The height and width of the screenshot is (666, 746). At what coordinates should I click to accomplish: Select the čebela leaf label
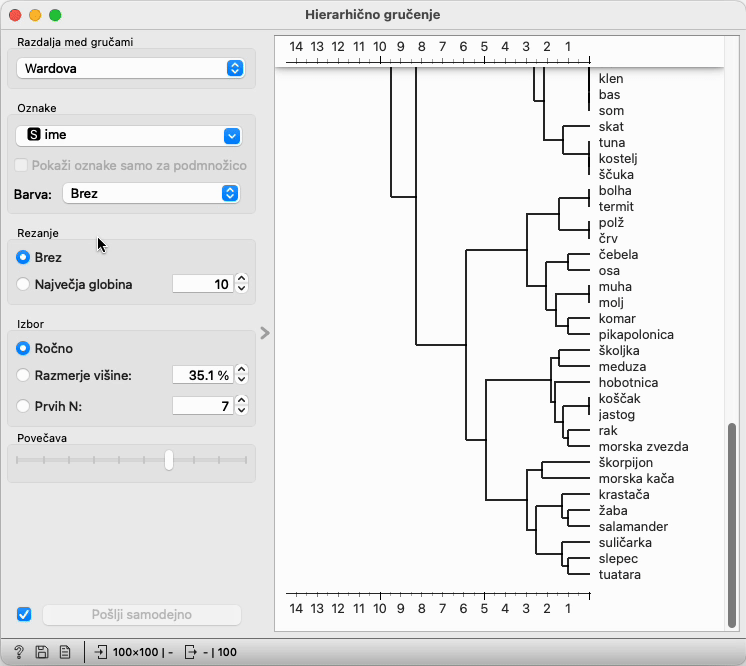tap(618, 255)
